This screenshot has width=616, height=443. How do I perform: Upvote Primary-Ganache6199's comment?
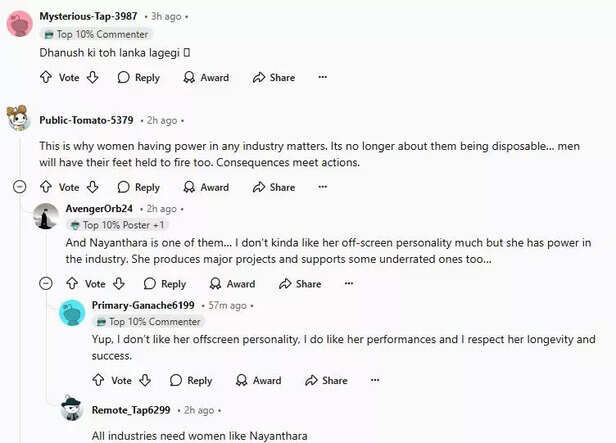[98, 380]
